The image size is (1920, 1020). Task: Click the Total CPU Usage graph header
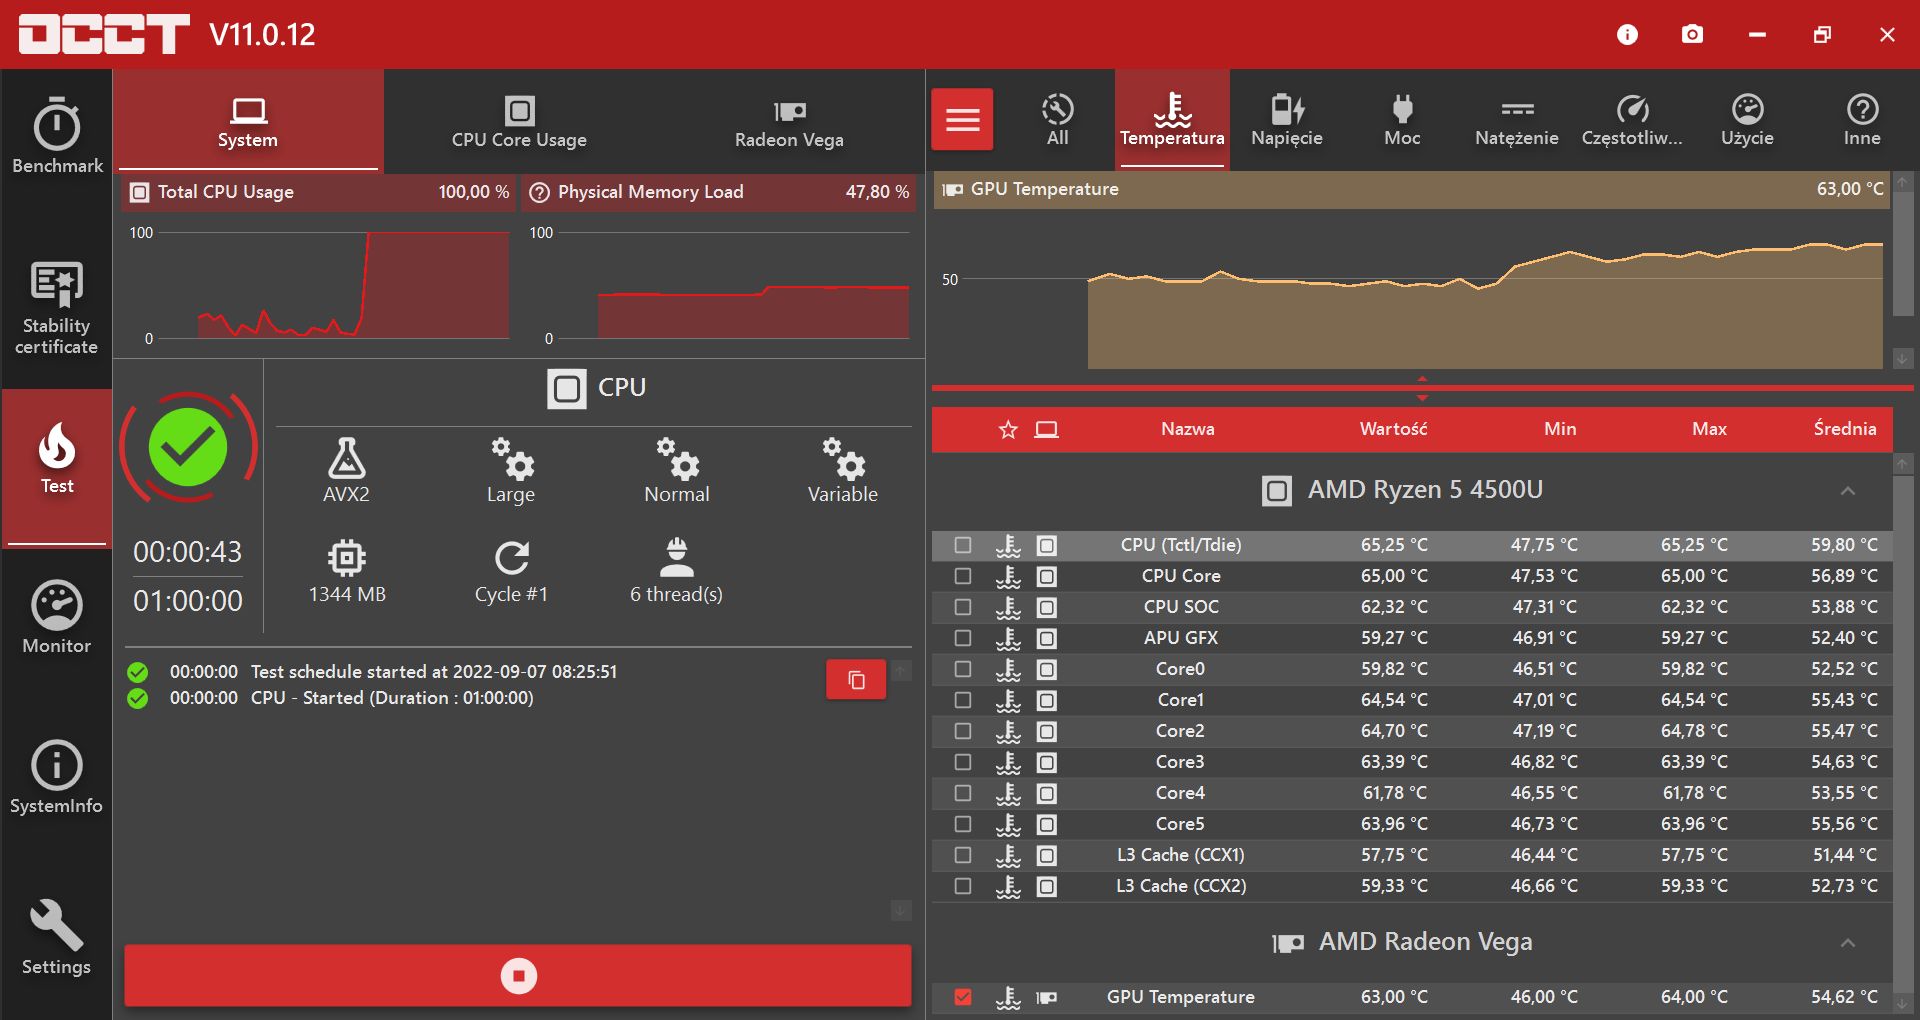[318, 192]
